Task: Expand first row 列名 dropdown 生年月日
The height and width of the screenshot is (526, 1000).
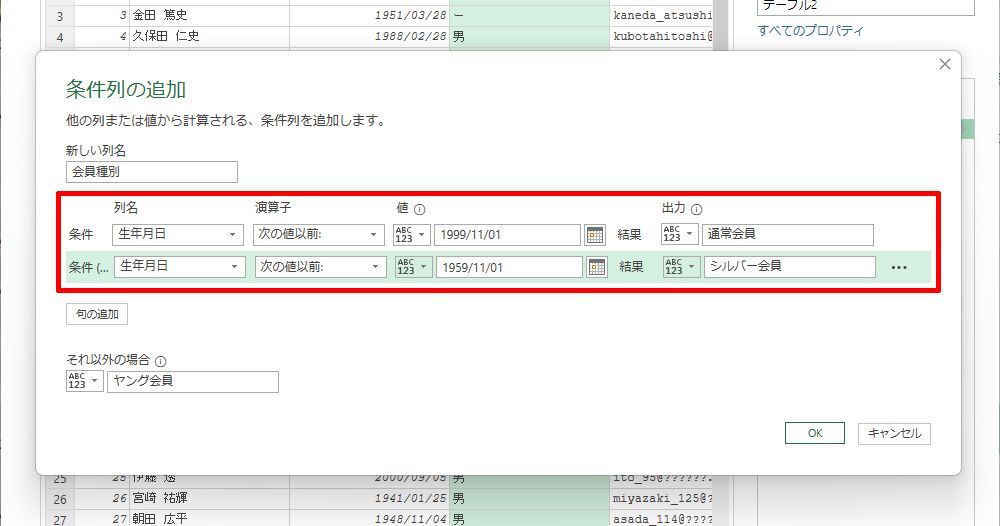Action: [x=178, y=235]
